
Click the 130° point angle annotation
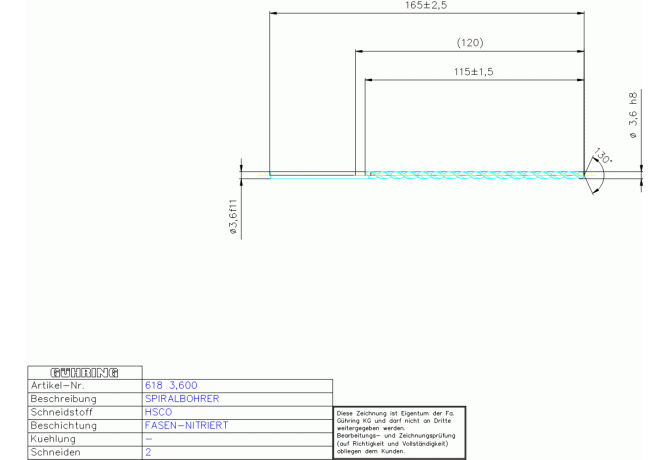pos(601,157)
